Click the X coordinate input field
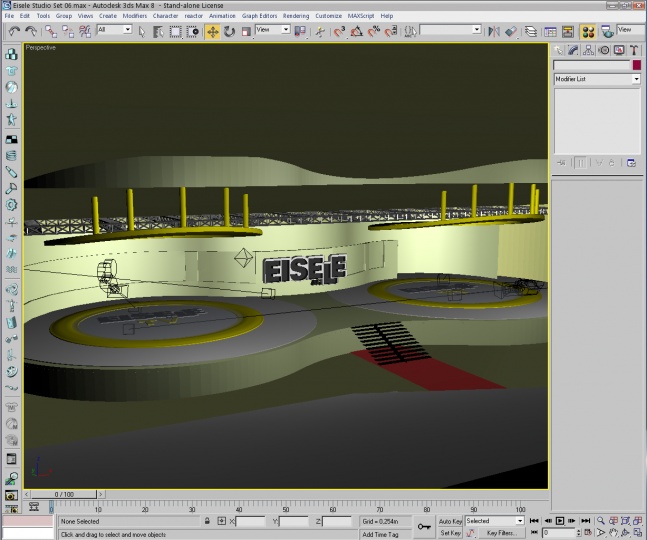This screenshot has width=647, height=540. [x=250, y=521]
